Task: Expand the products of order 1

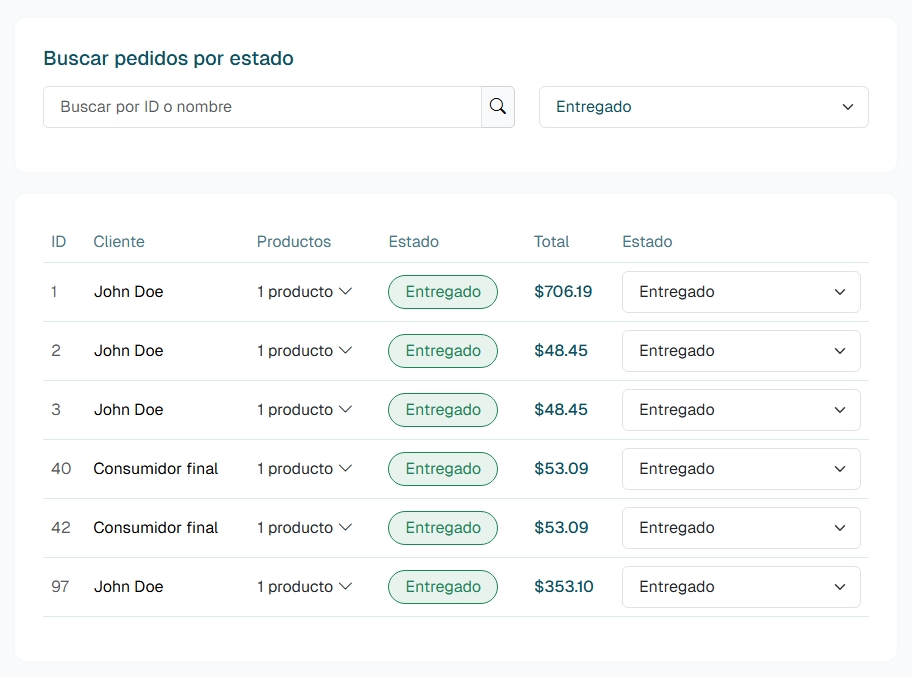Action: [344, 291]
